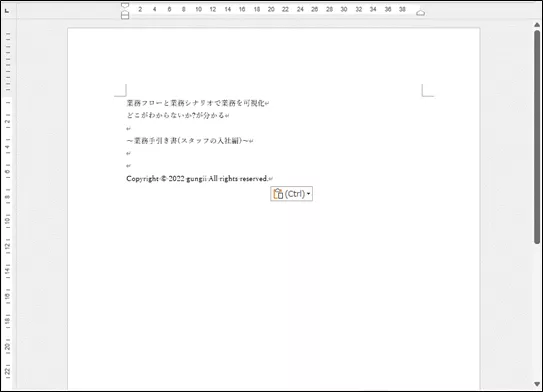The image size is (543, 392).
Task: Click the tab stop selector in ruler corner
Action: point(7,11)
